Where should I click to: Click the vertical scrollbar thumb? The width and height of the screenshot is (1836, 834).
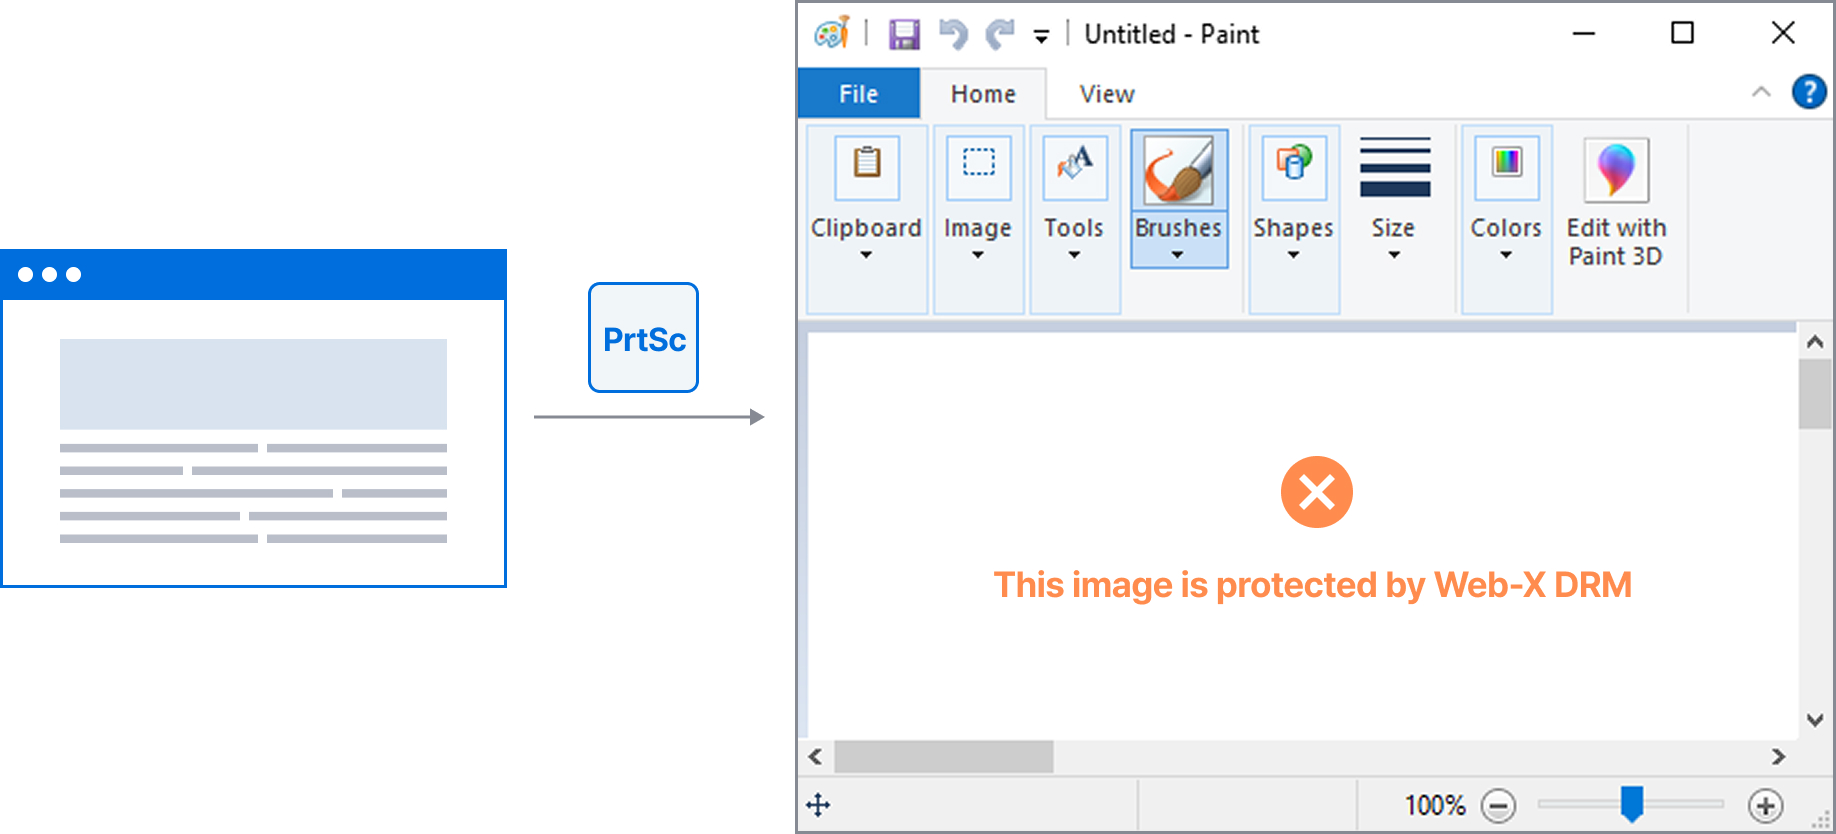(1815, 394)
